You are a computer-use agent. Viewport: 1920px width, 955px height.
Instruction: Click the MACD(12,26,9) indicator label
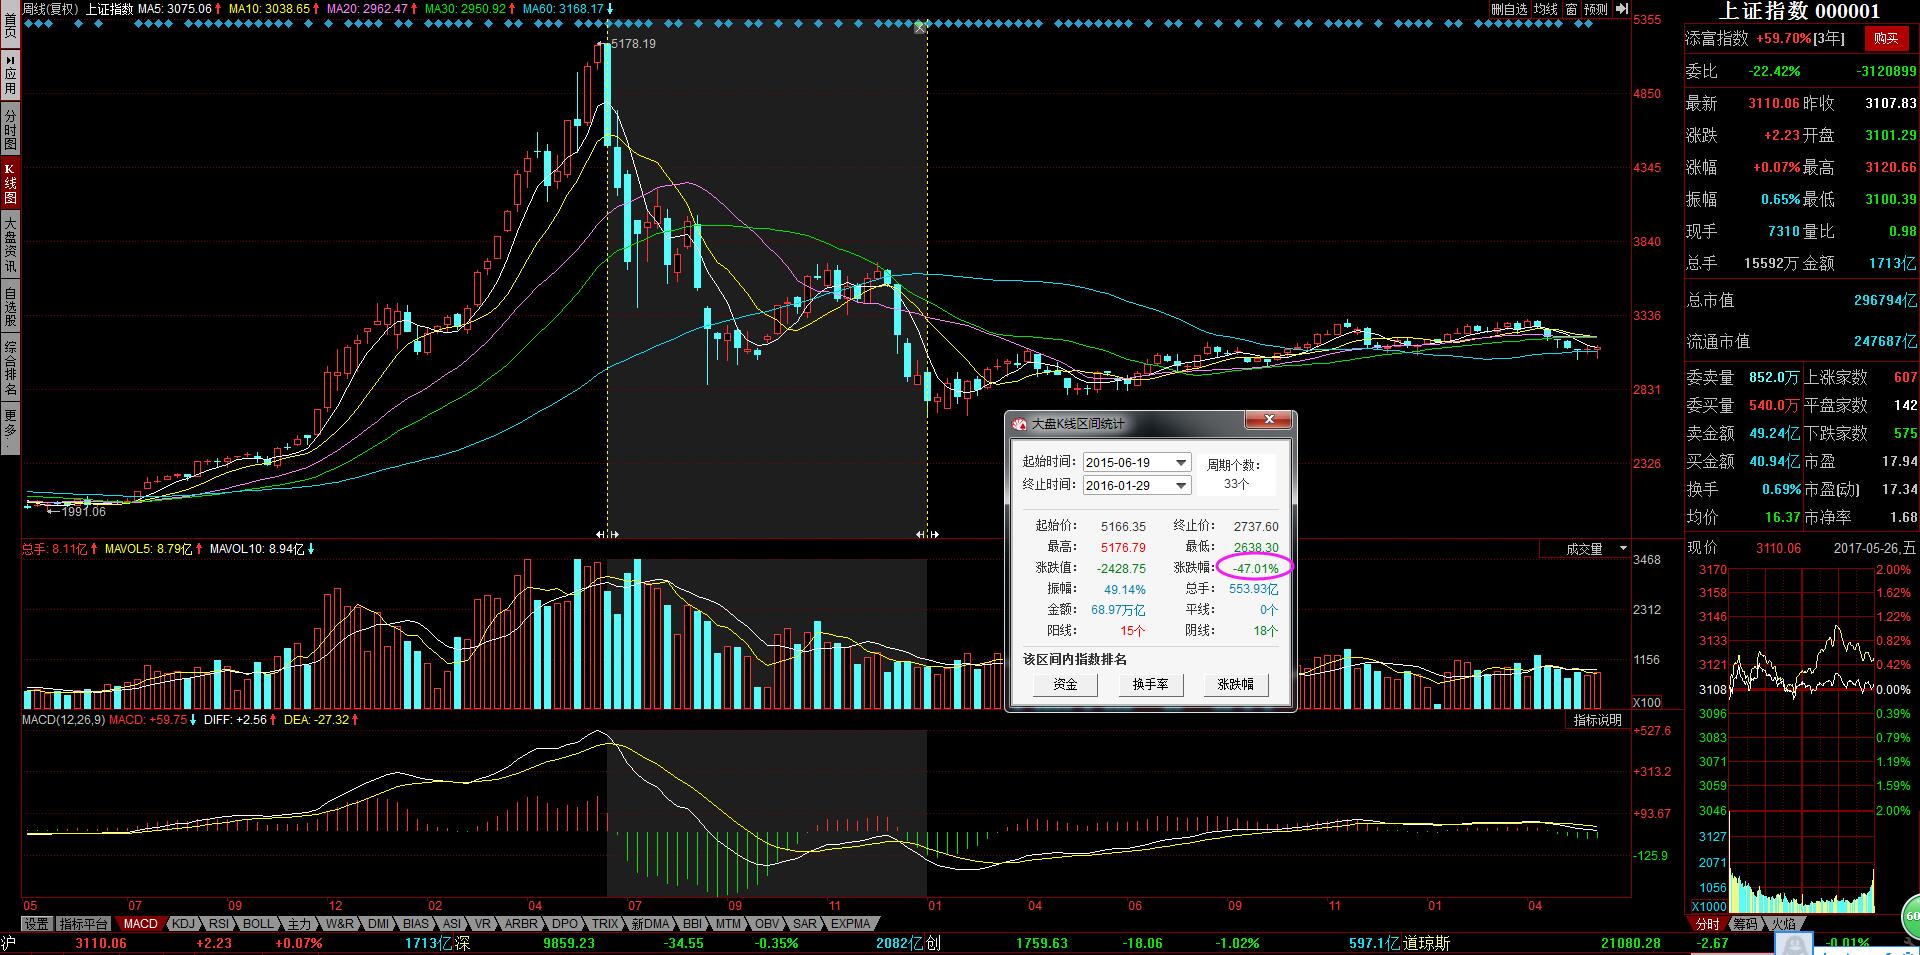pyautogui.click(x=63, y=720)
